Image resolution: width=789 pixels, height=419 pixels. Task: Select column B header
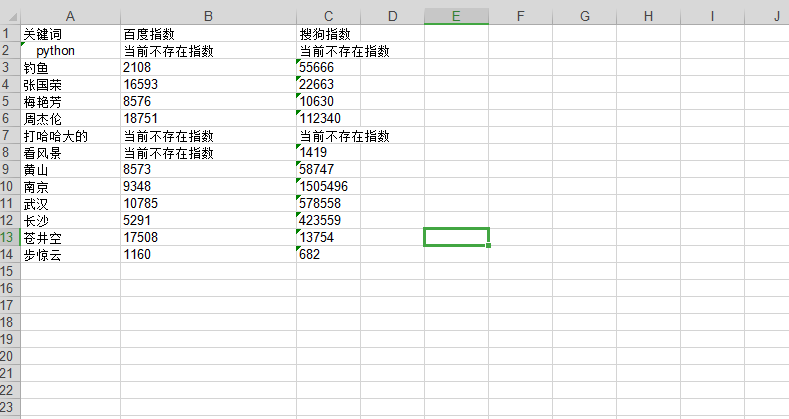point(208,16)
